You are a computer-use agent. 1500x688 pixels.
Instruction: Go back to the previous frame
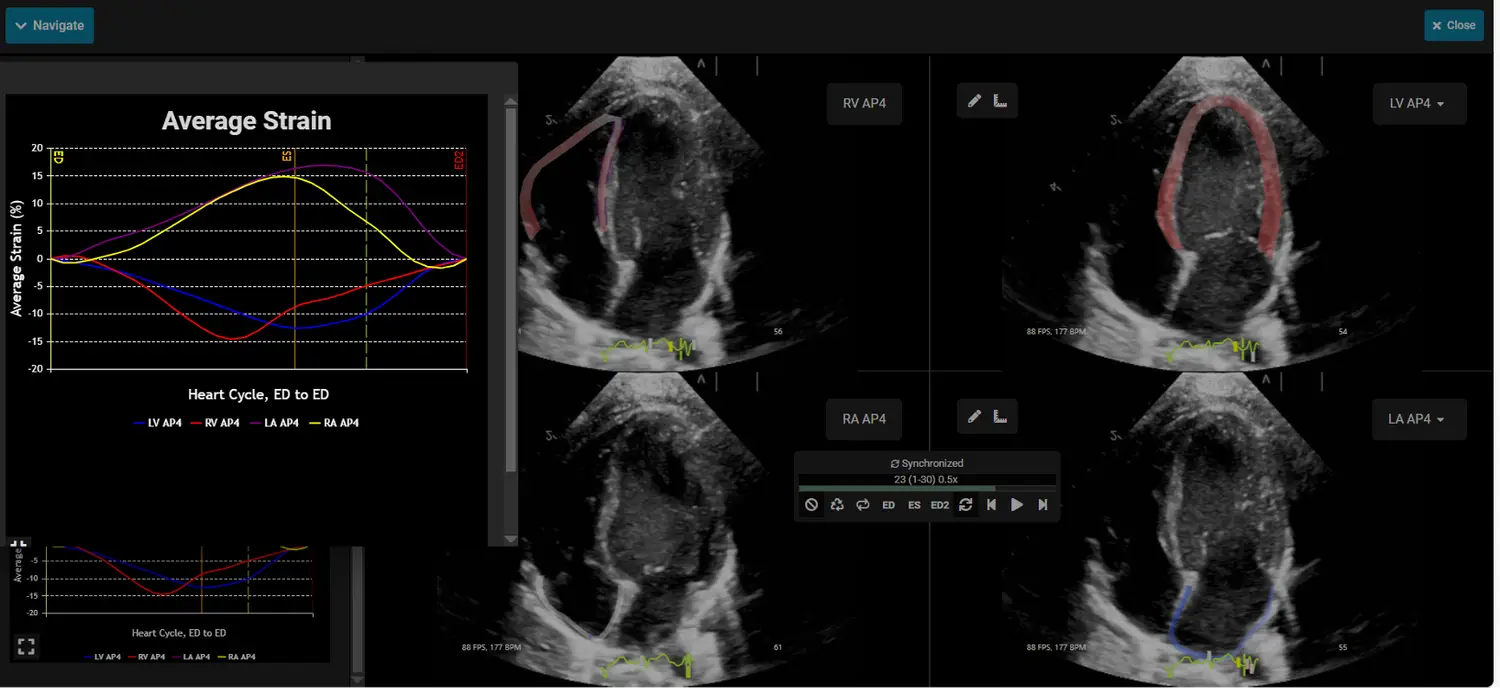pyautogui.click(x=991, y=505)
